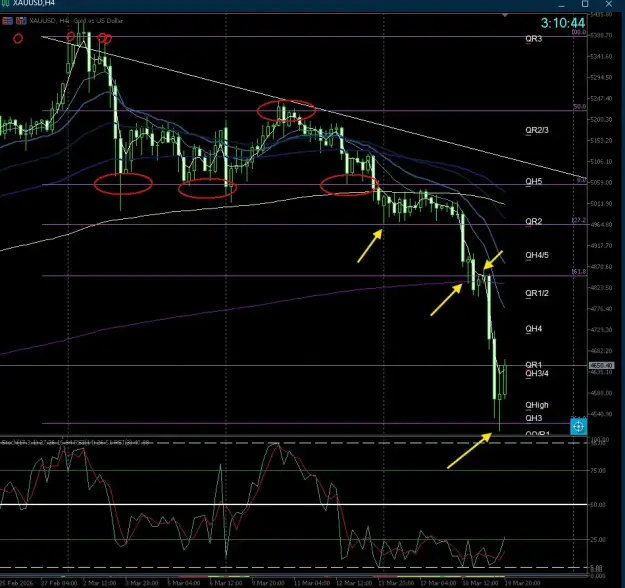Screen dimensions: 625x588
Task: Click the blue crosshair target button
Action: [578, 427]
